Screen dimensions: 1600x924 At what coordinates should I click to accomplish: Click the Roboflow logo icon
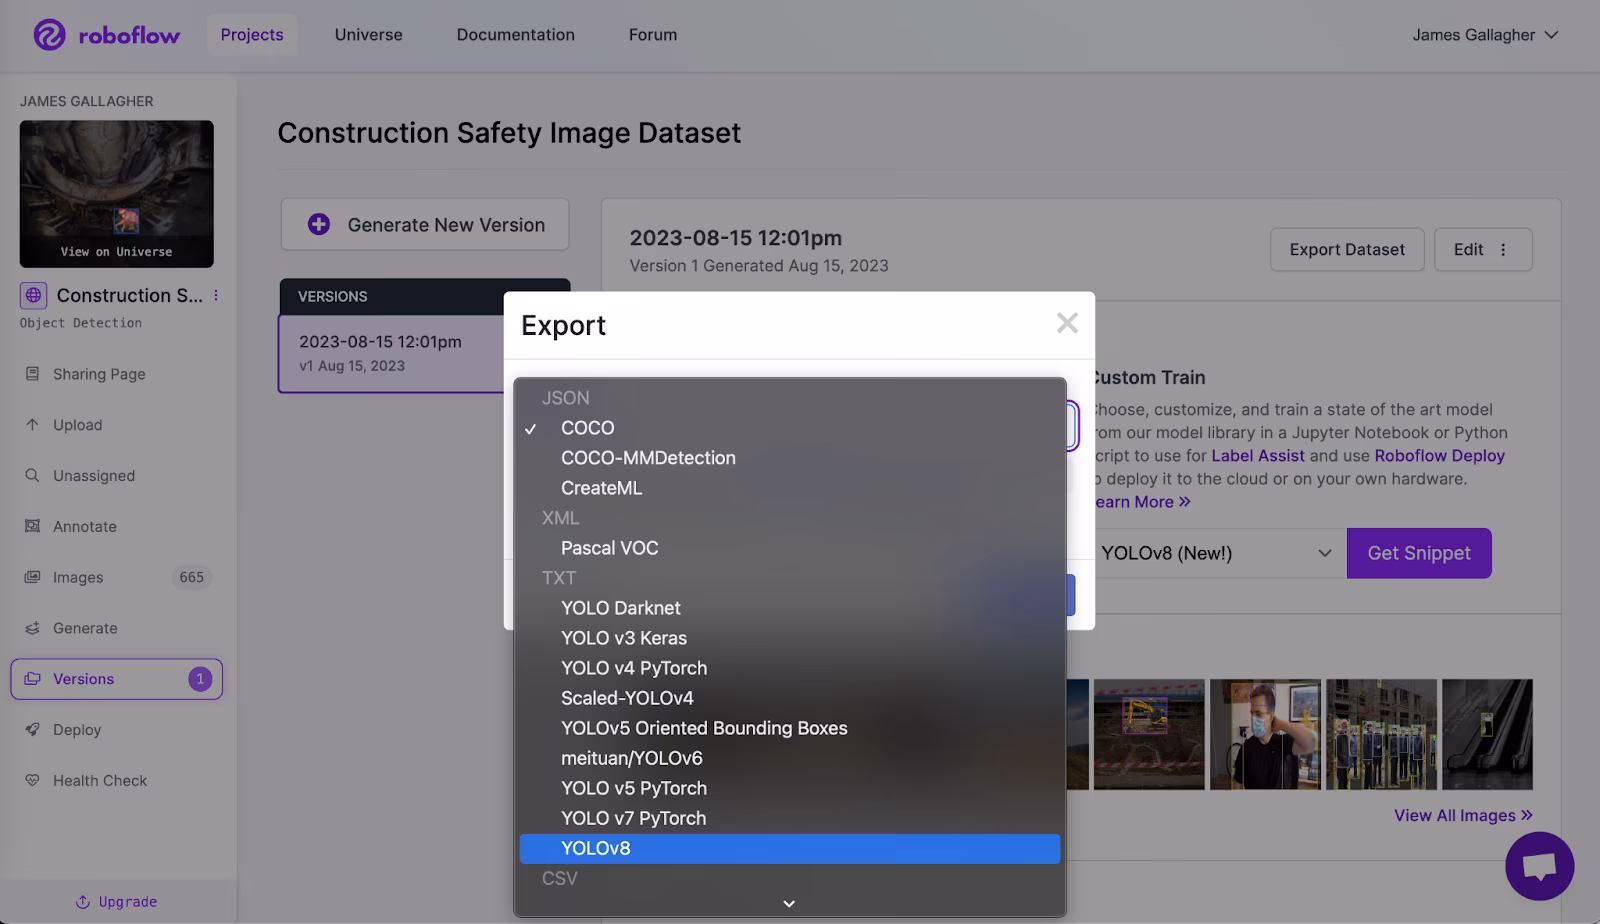coord(49,35)
